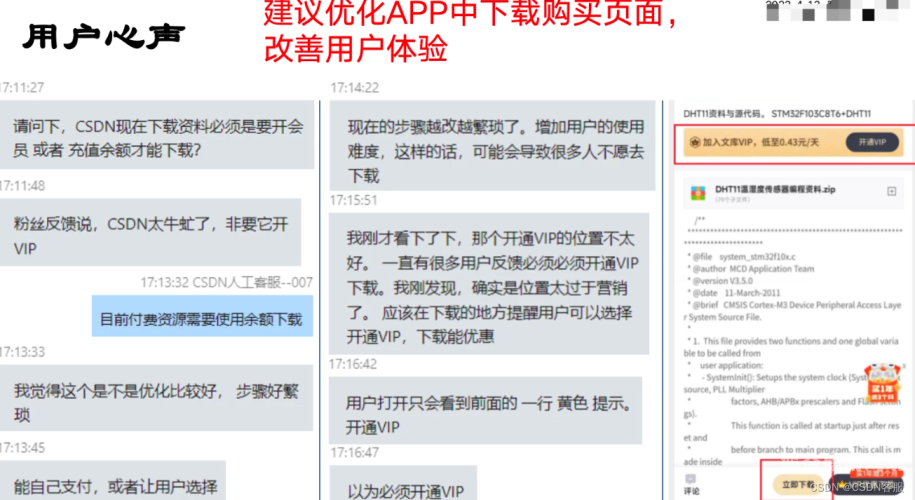Tap the floating one-year promo mascot
The height and width of the screenshot is (500, 915).
(x=882, y=385)
